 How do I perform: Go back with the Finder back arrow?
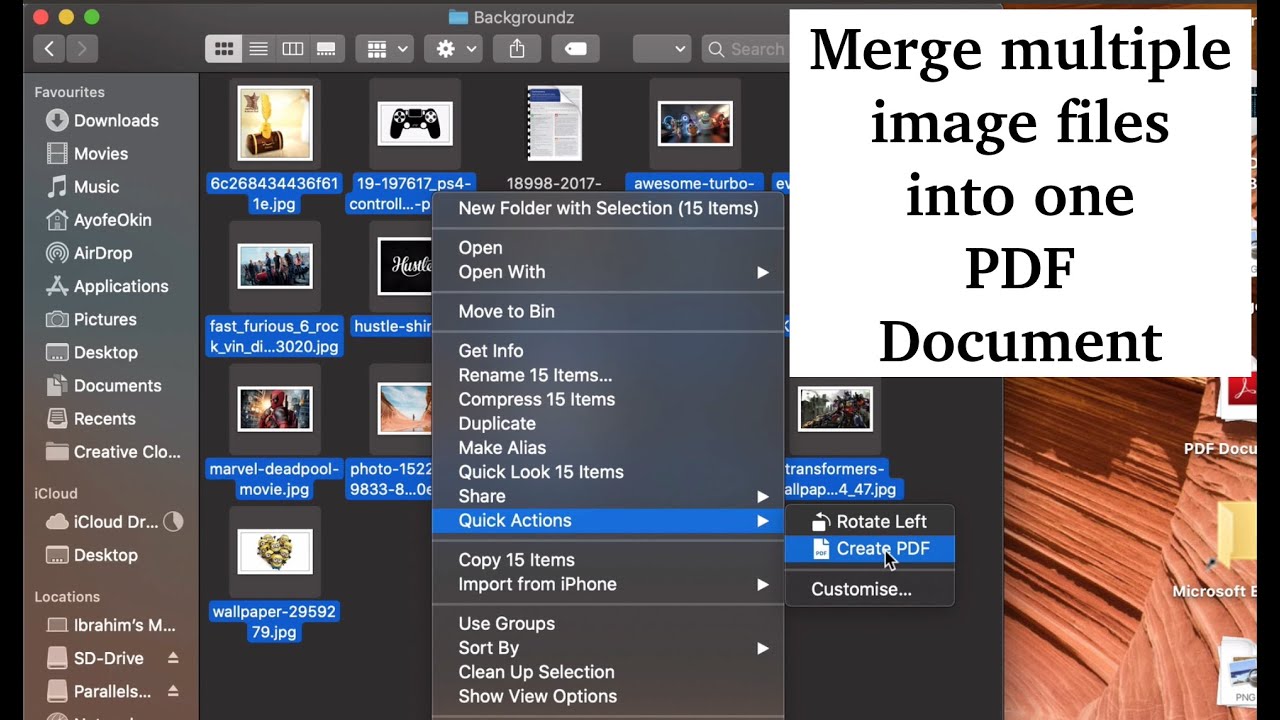click(49, 48)
